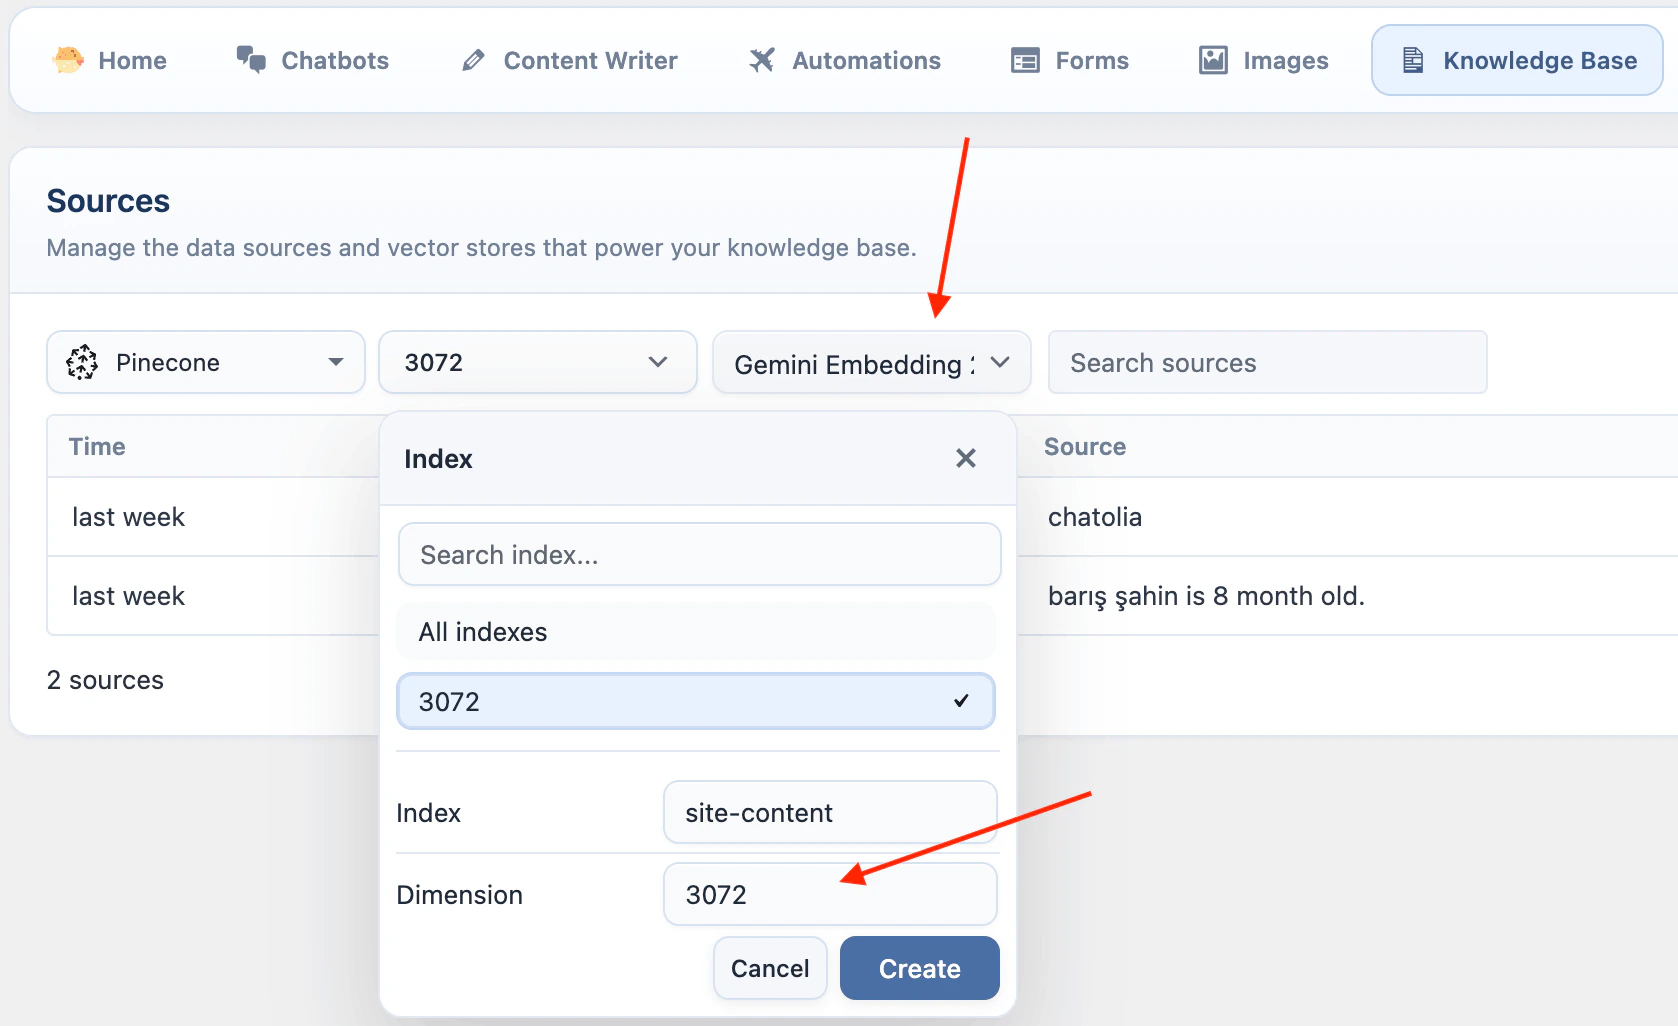The height and width of the screenshot is (1026, 1678).
Task: Go to the Automations tab
Action: tap(845, 60)
